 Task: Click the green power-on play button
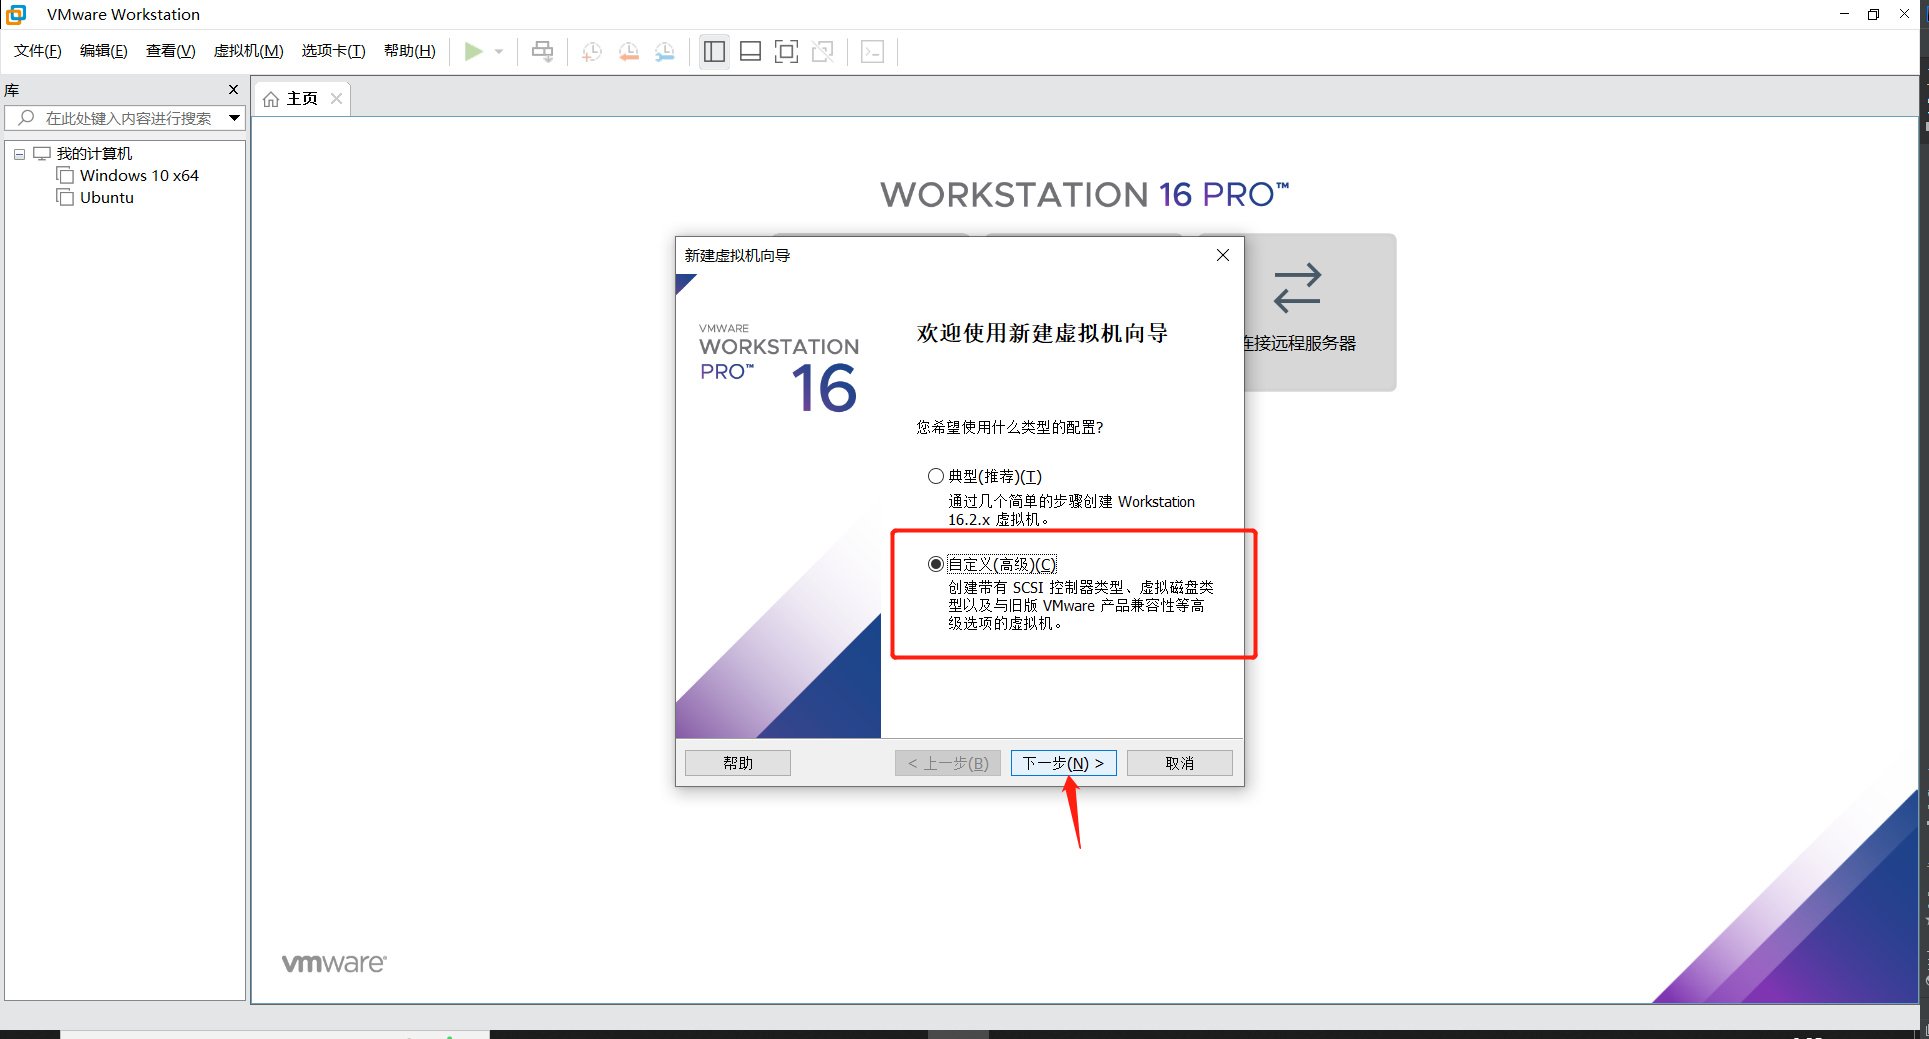(473, 51)
